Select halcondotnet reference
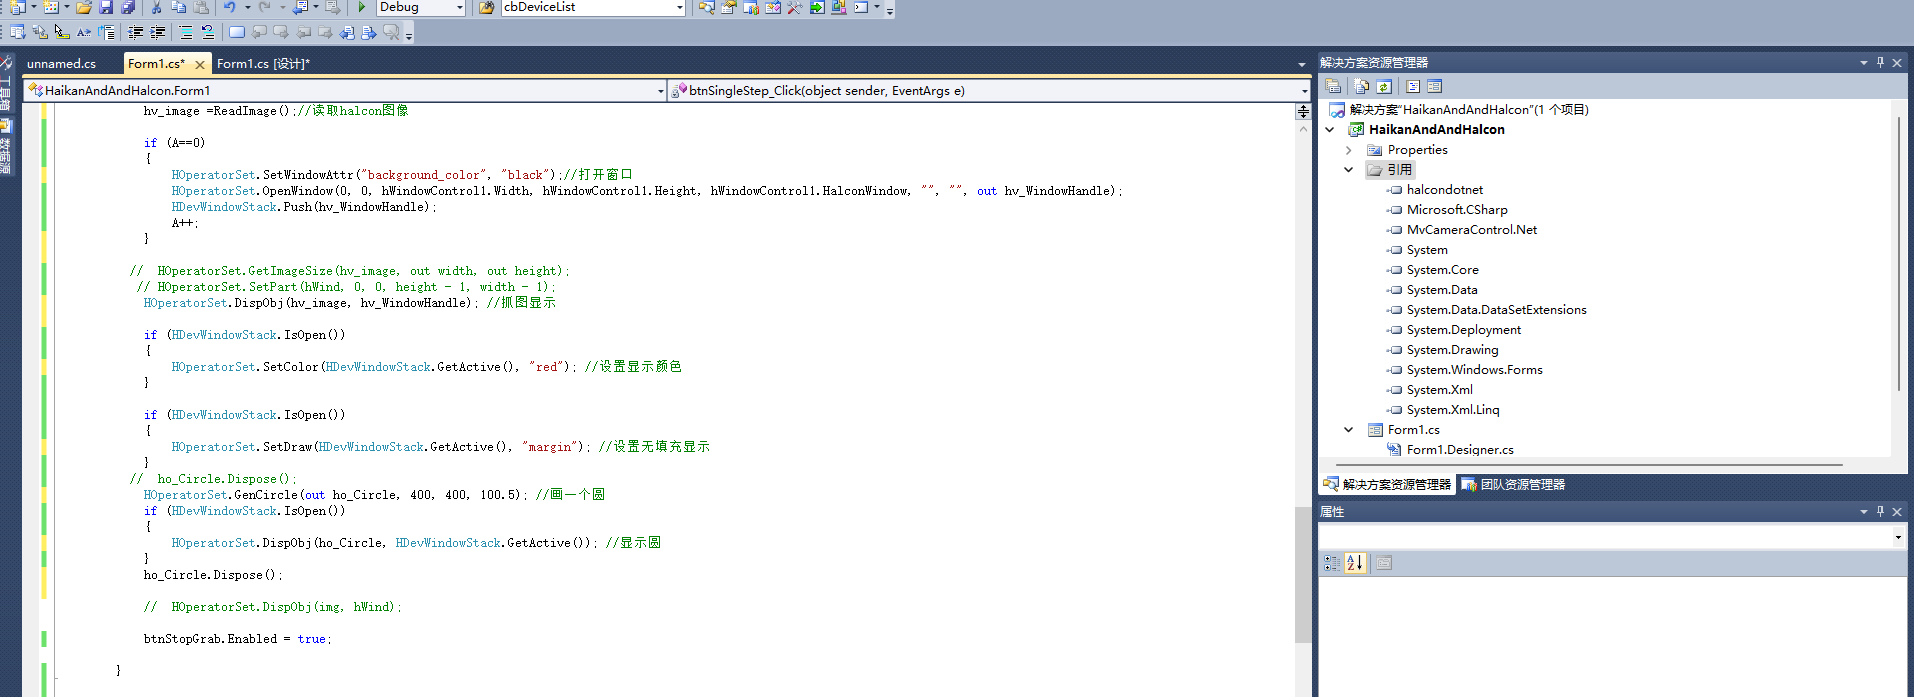Viewport: 1914px width, 697px height. point(1444,189)
